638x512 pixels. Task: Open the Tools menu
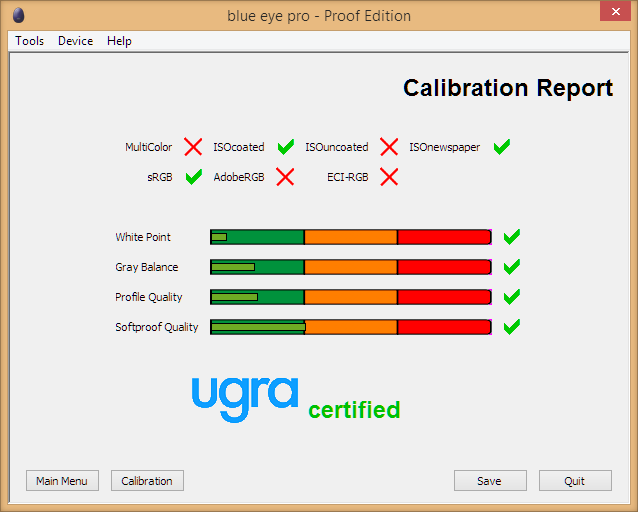coord(29,41)
